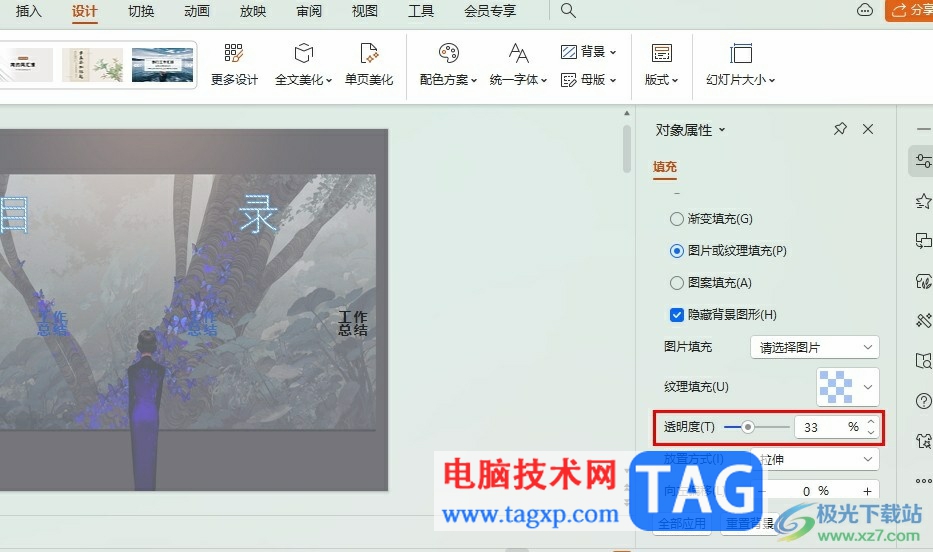
Task: Select the 录 title text on the slide
Action: pos(258,214)
